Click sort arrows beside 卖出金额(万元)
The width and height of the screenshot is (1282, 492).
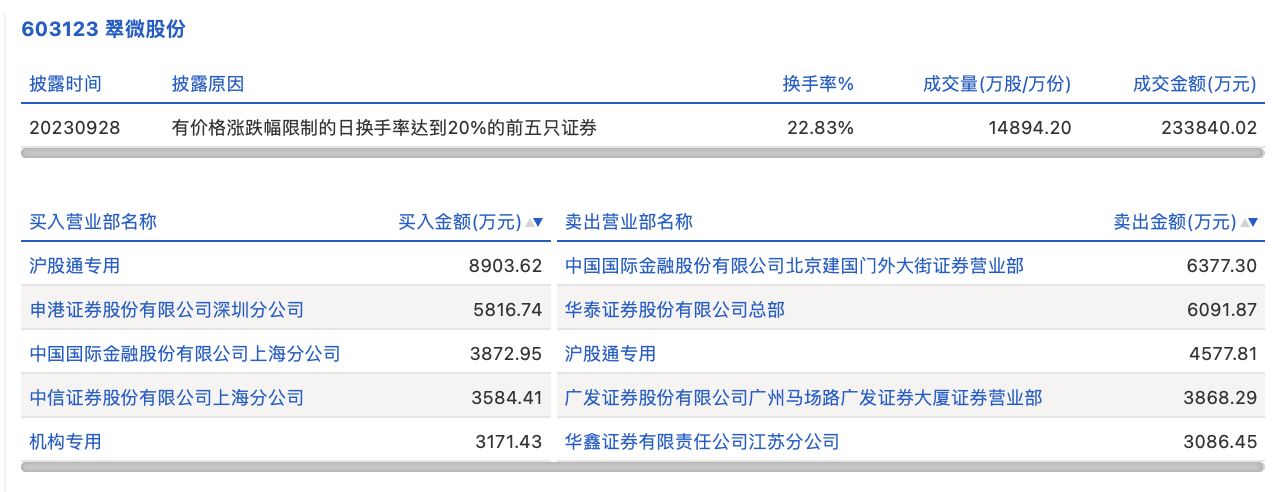[x=1249, y=222]
